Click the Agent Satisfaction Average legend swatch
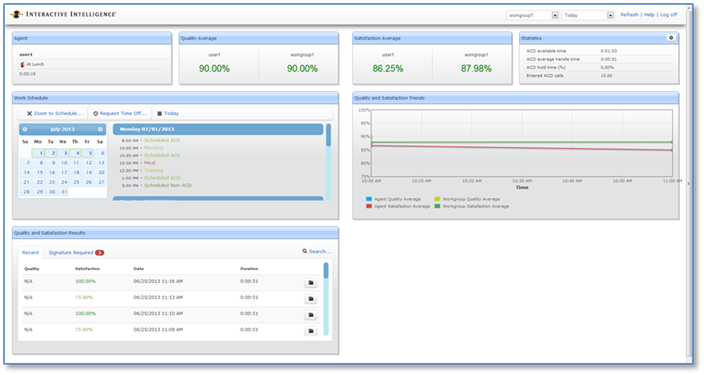The image size is (704, 375). pyautogui.click(x=369, y=206)
